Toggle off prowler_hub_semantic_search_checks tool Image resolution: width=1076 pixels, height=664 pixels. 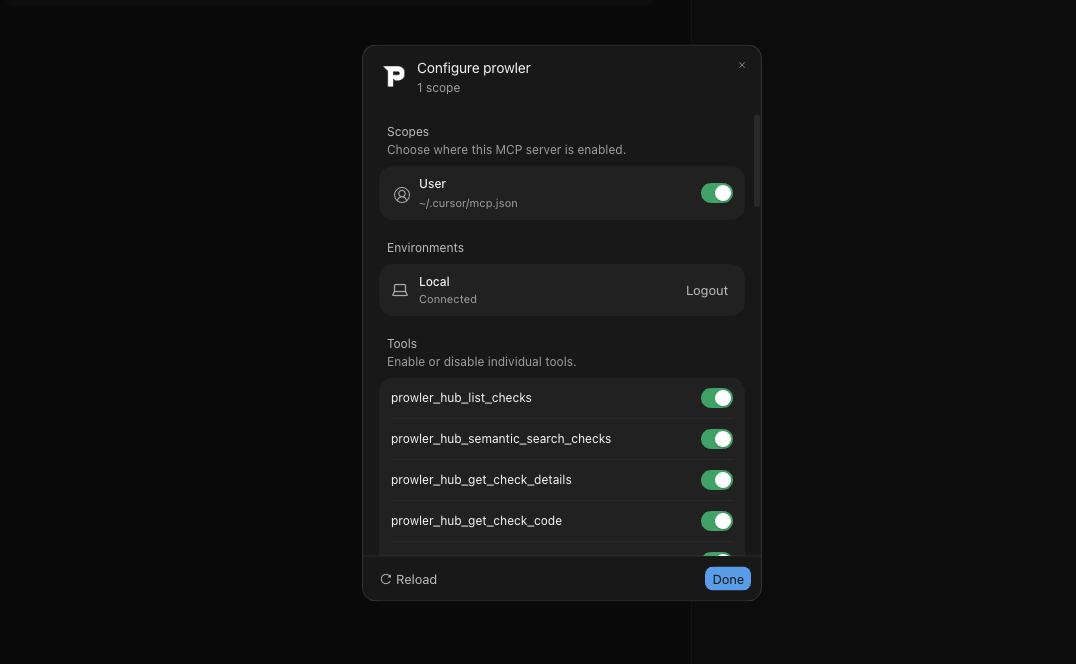pyautogui.click(x=716, y=439)
